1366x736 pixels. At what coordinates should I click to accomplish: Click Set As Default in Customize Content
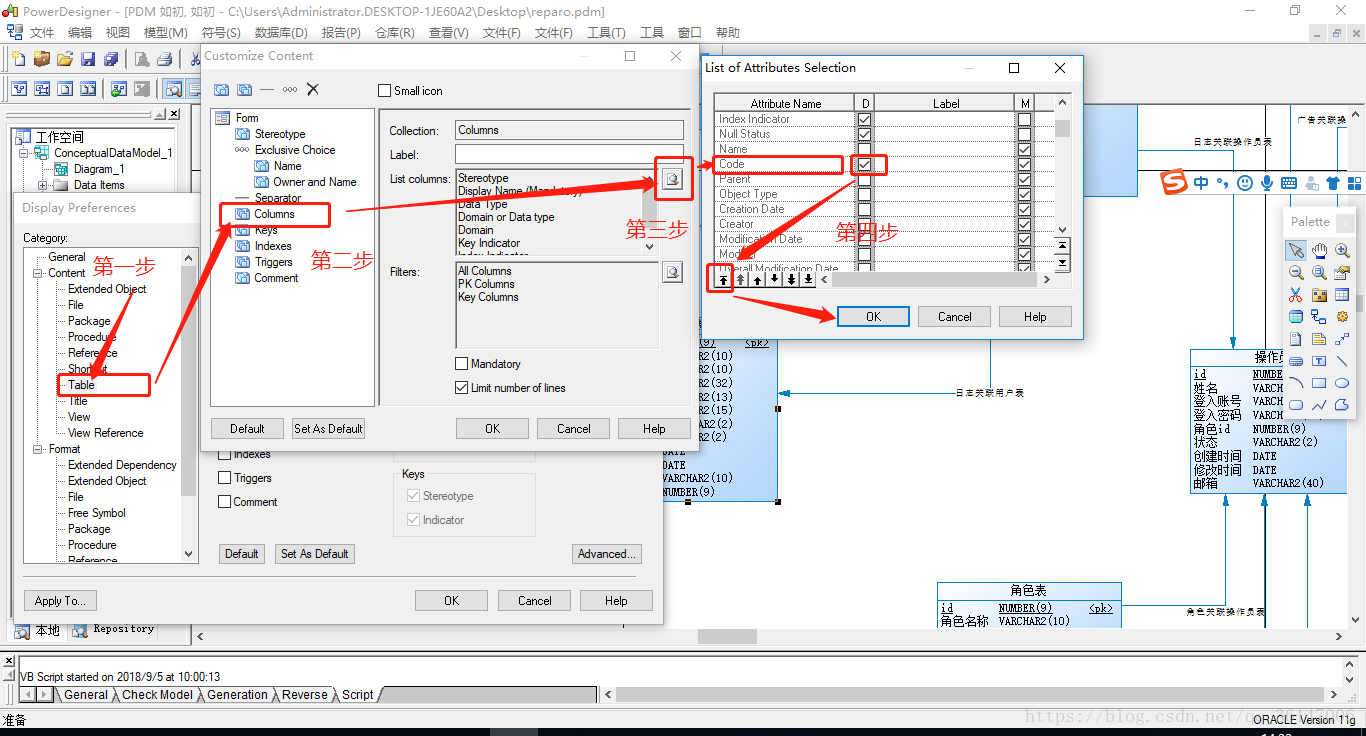[328, 429]
